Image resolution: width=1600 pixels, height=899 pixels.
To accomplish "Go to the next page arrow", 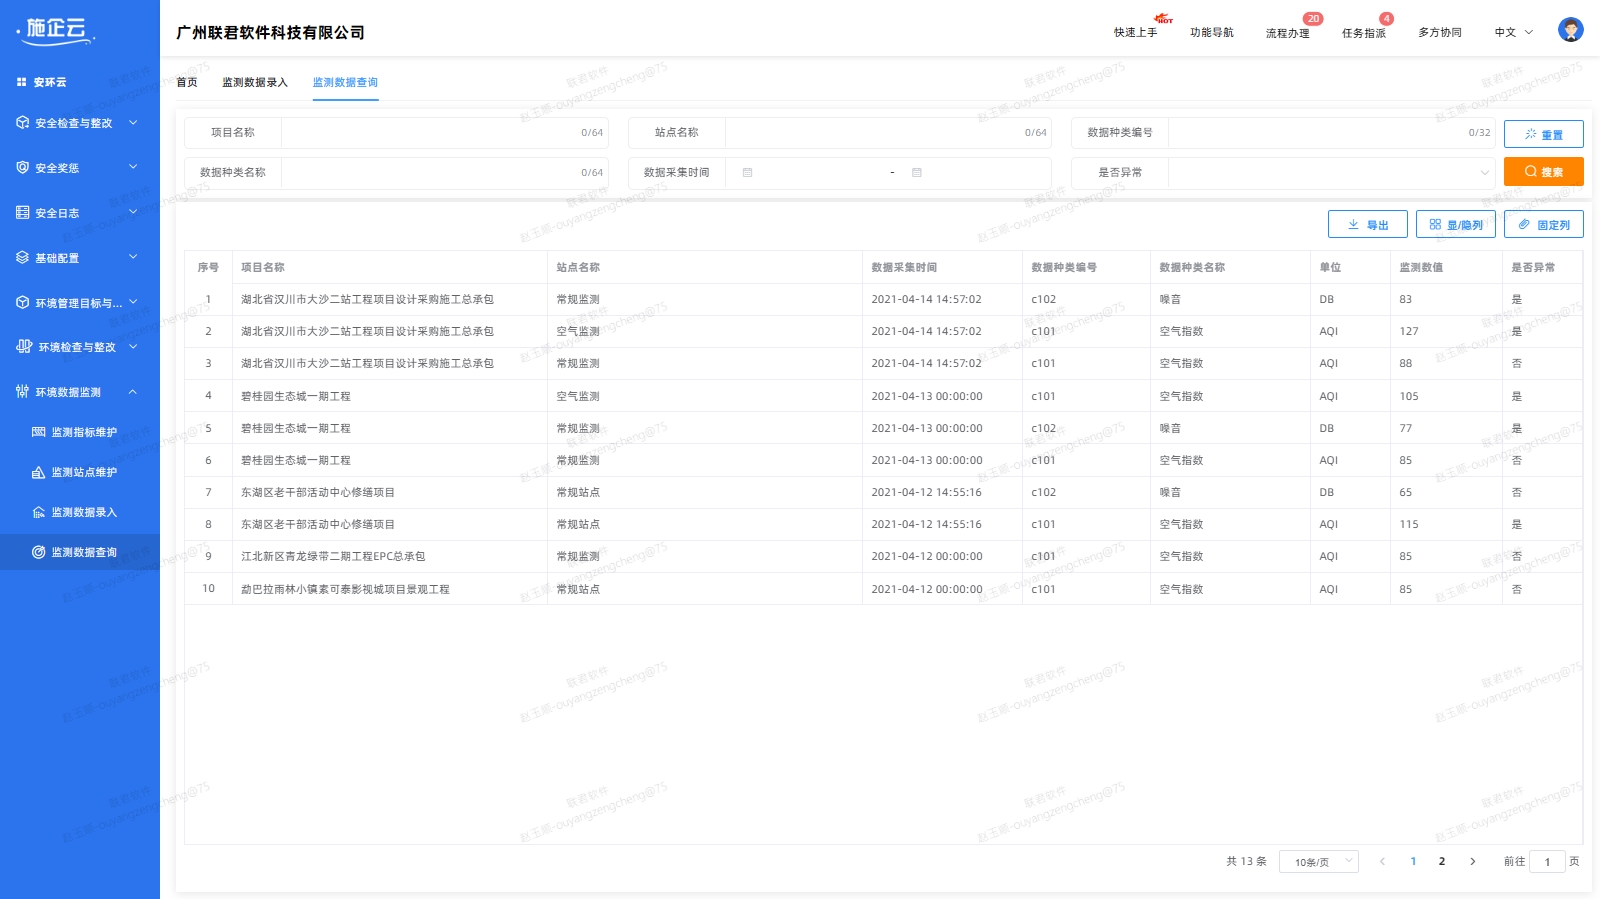I will tap(1472, 861).
